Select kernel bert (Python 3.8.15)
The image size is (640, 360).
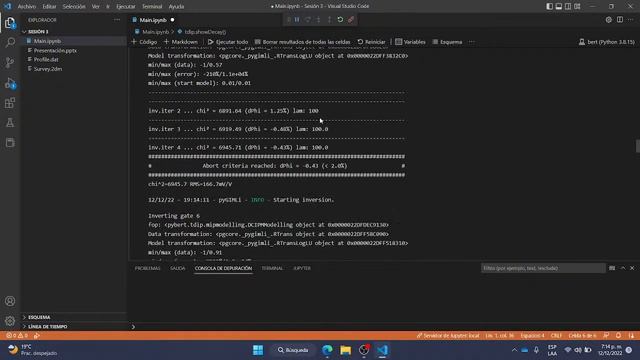tap(607, 42)
